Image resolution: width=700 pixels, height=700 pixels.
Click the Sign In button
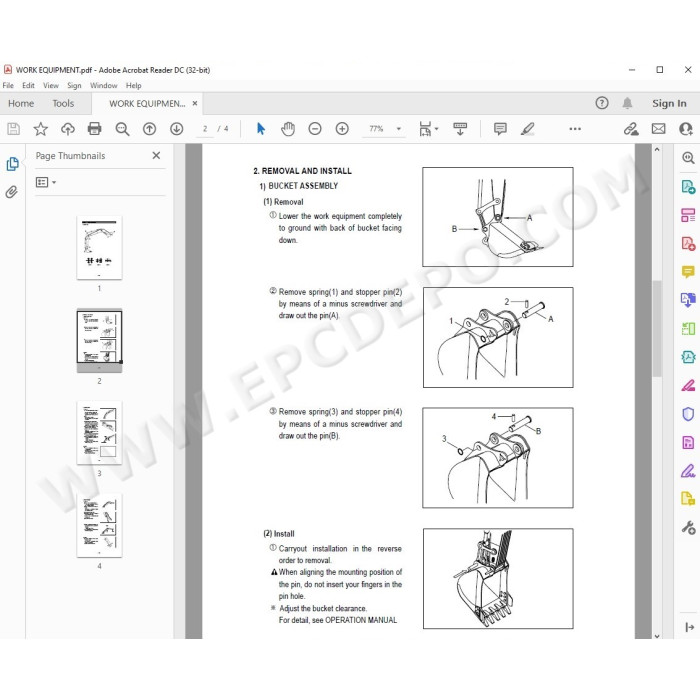coord(669,103)
